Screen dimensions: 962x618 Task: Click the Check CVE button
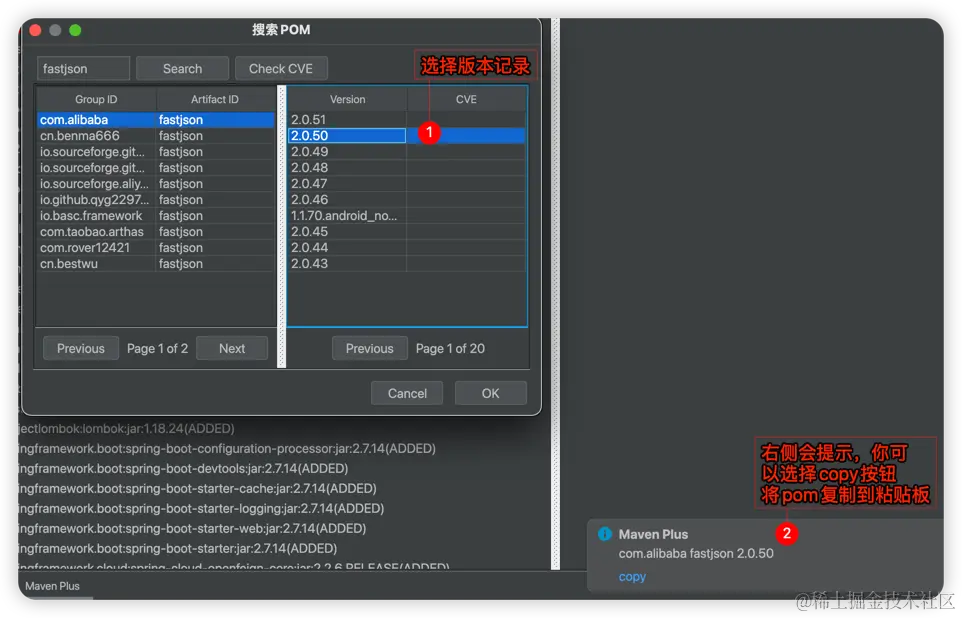pyautogui.click(x=281, y=69)
